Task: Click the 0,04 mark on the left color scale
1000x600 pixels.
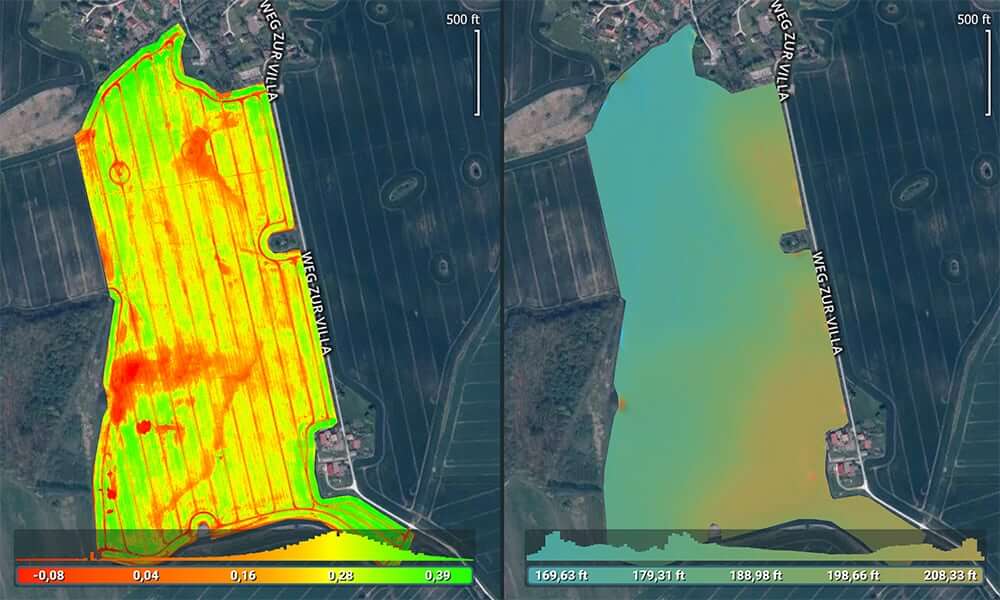Action: click(147, 576)
